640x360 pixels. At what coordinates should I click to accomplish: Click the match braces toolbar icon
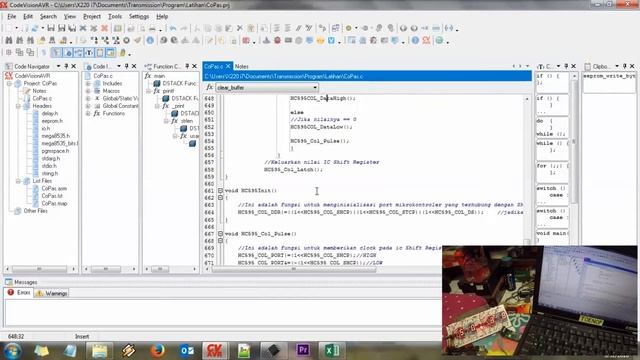(x=449, y=28)
